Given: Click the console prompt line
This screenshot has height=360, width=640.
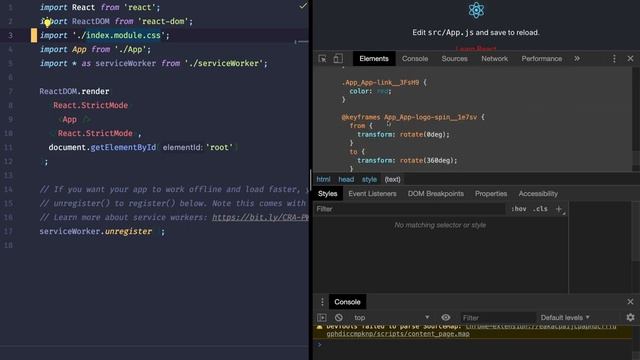Looking at the screenshot, I should [x=476, y=345].
